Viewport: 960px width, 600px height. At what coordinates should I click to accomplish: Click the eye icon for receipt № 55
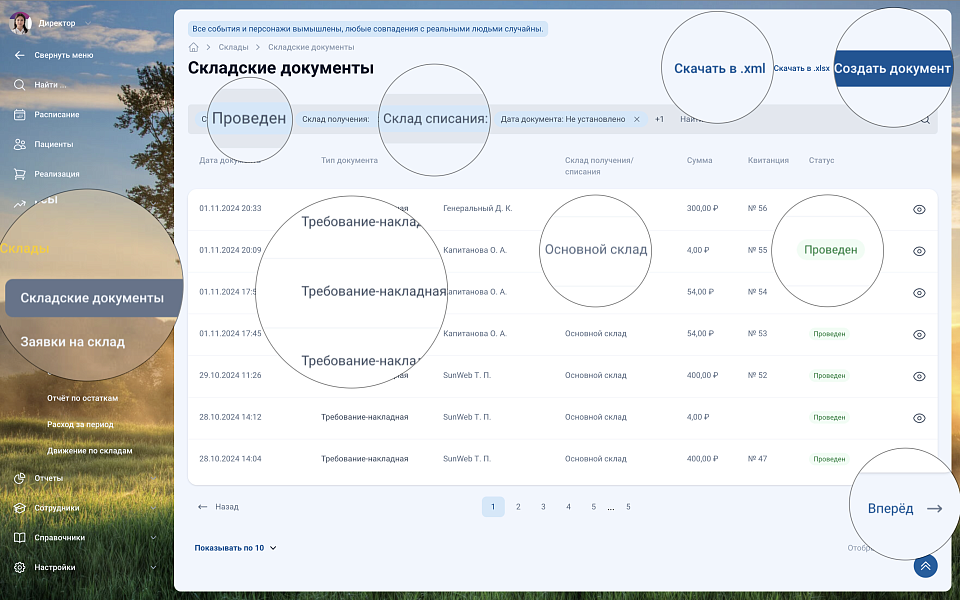tap(919, 251)
